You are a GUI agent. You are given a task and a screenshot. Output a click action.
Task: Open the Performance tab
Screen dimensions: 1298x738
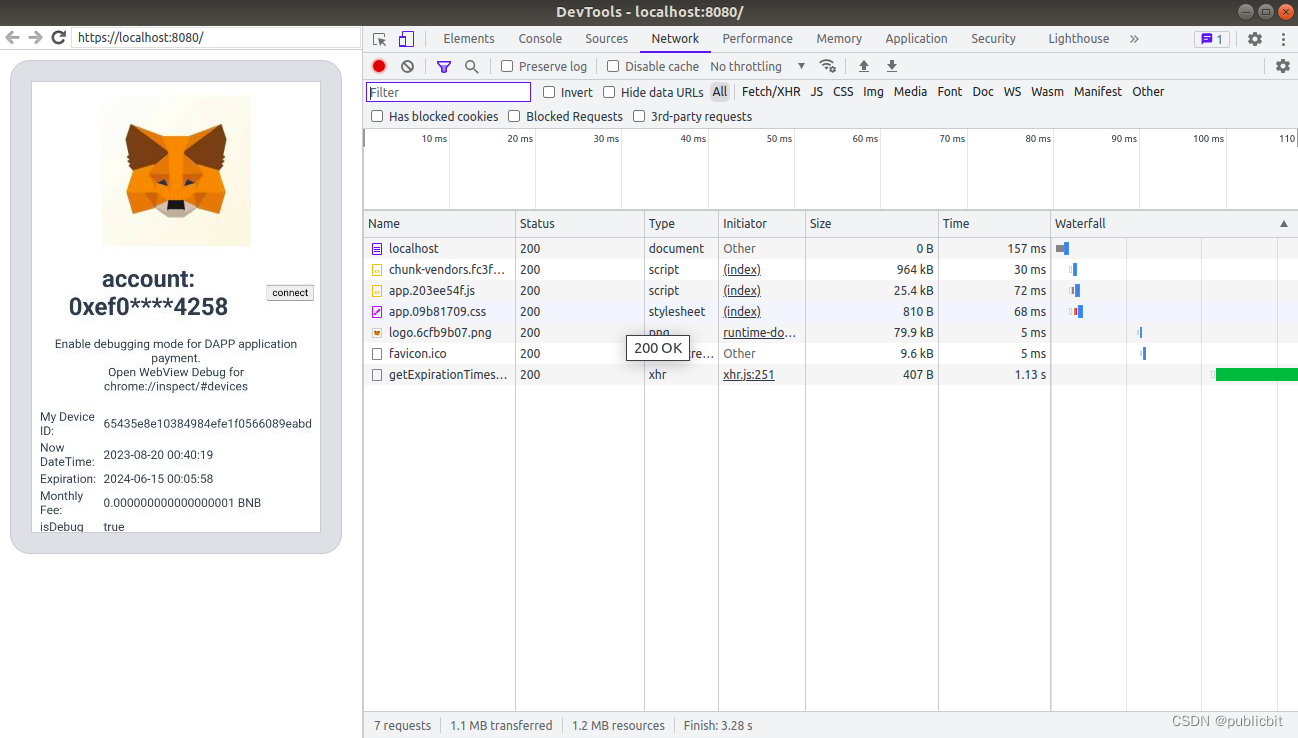(758, 39)
